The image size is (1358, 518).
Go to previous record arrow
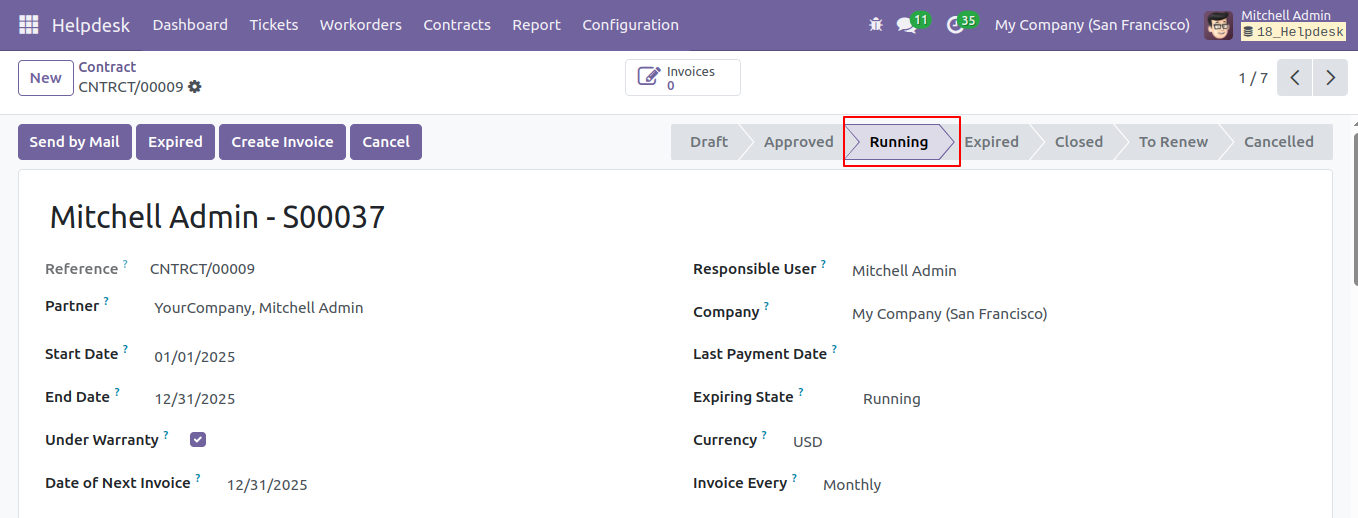pyautogui.click(x=1295, y=78)
